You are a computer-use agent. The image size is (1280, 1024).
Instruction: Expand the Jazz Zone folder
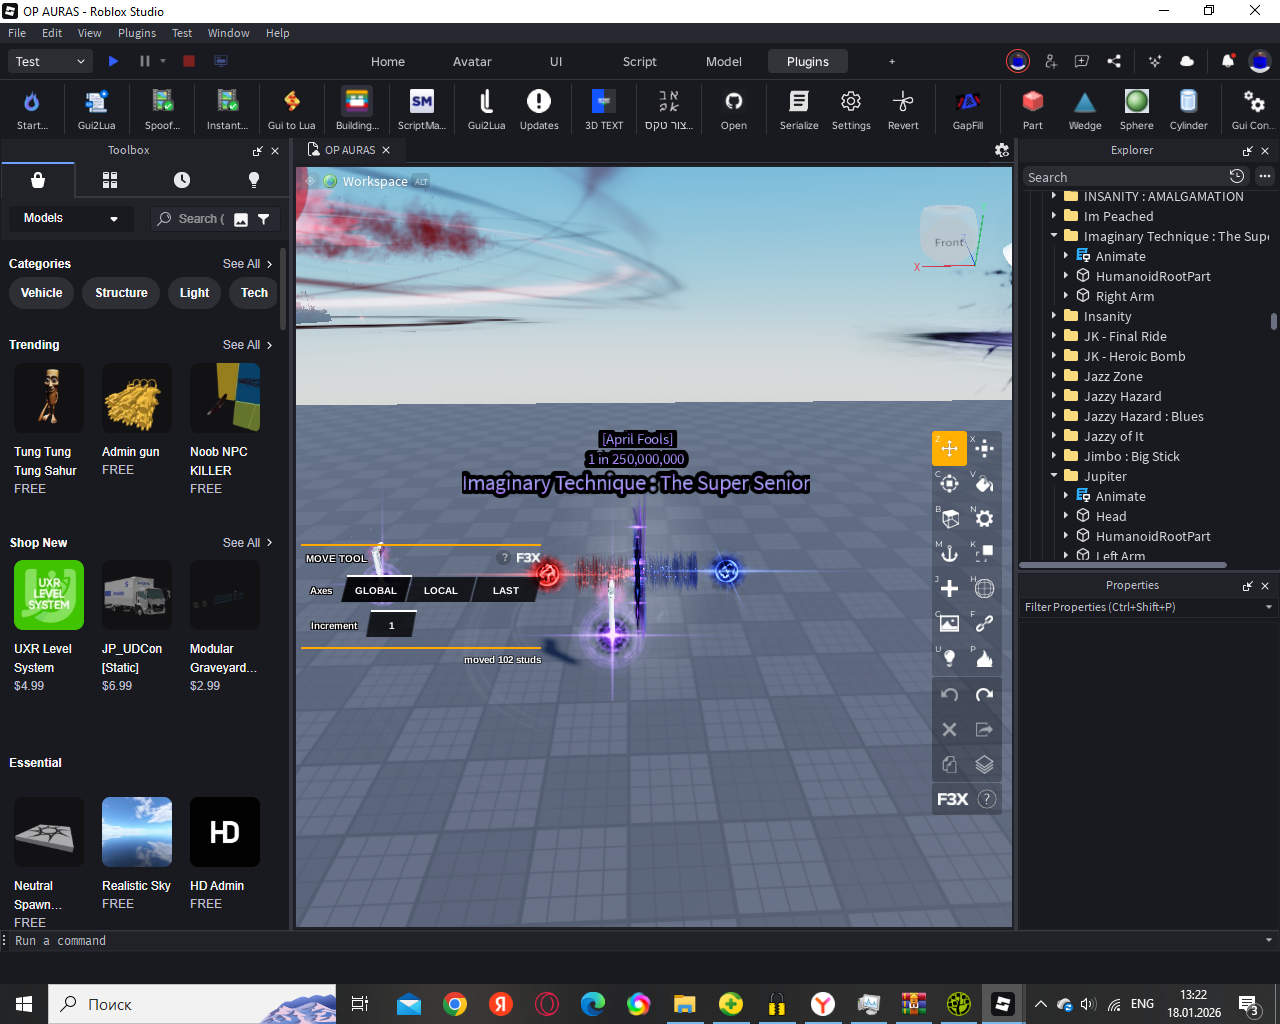pos(1054,376)
